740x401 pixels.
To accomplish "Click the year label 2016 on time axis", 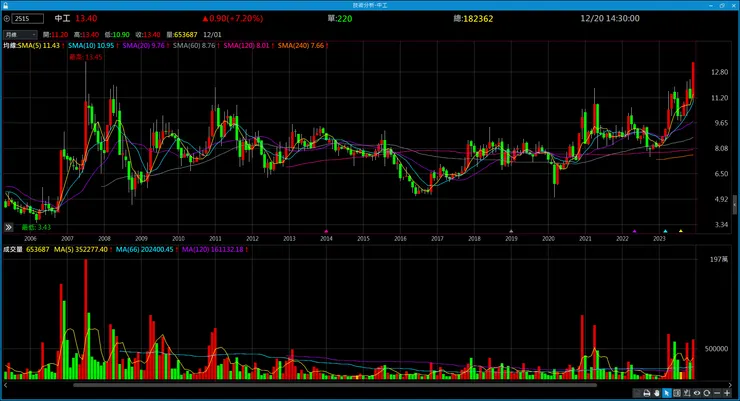I will [x=400, y=239].
